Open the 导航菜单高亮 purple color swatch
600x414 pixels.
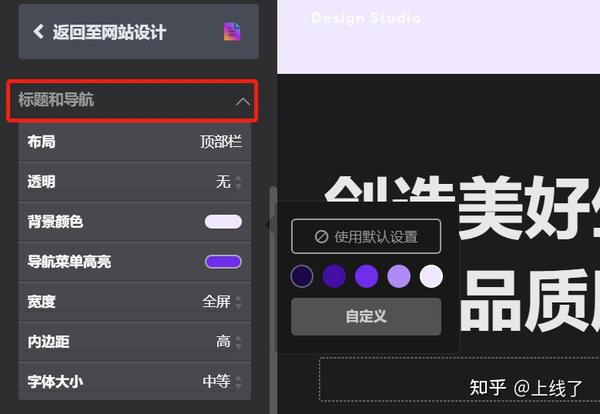[x=223, y=262]
